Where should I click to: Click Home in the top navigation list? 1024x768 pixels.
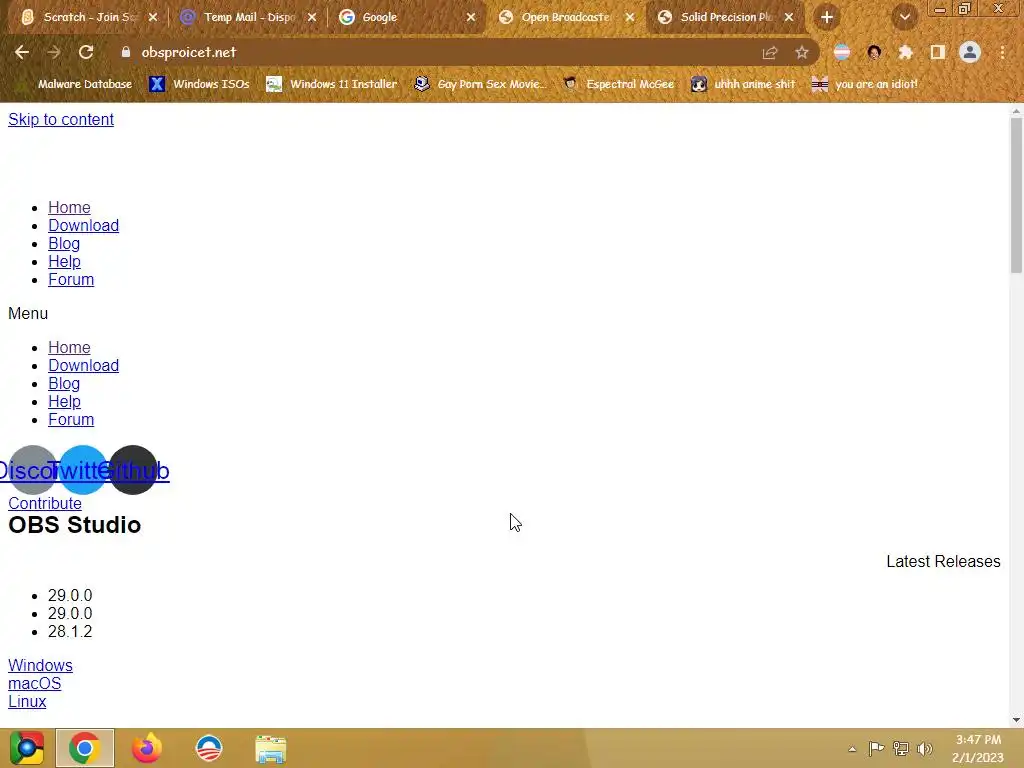tap(69, 208)
